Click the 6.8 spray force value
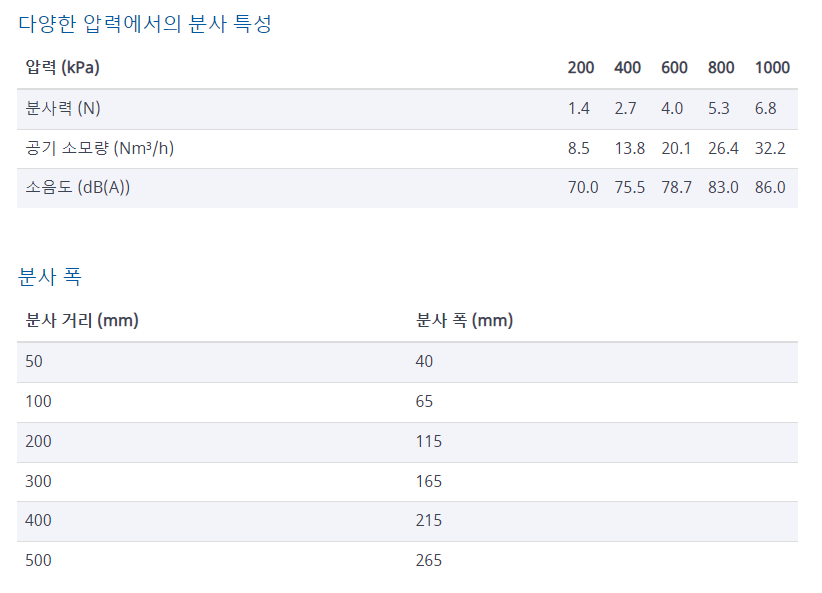Screen dimensions: 822x593 [x=766, y=109]
